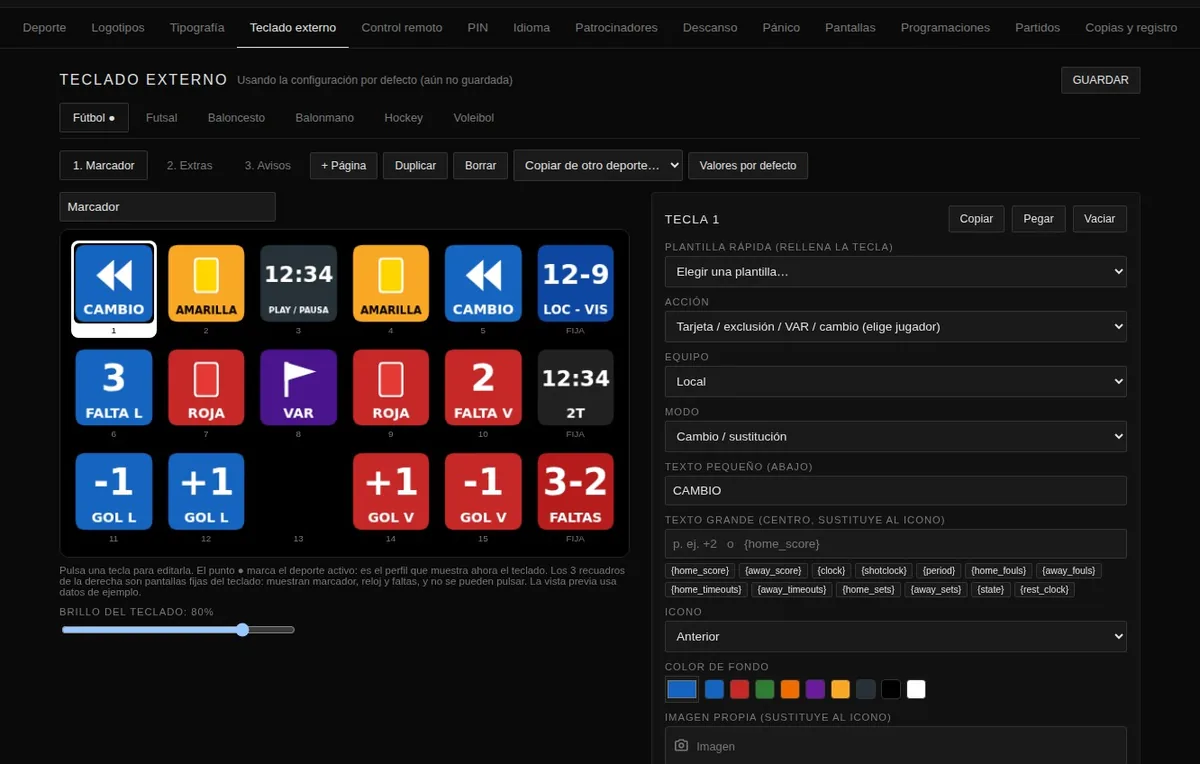1200x764 pixels.
Task: Open the Copiar de otro deporte dropdown
Action: pos(598,165)
